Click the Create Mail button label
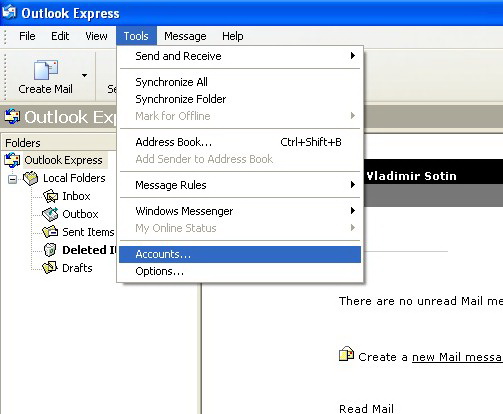 tap(45, 89)
